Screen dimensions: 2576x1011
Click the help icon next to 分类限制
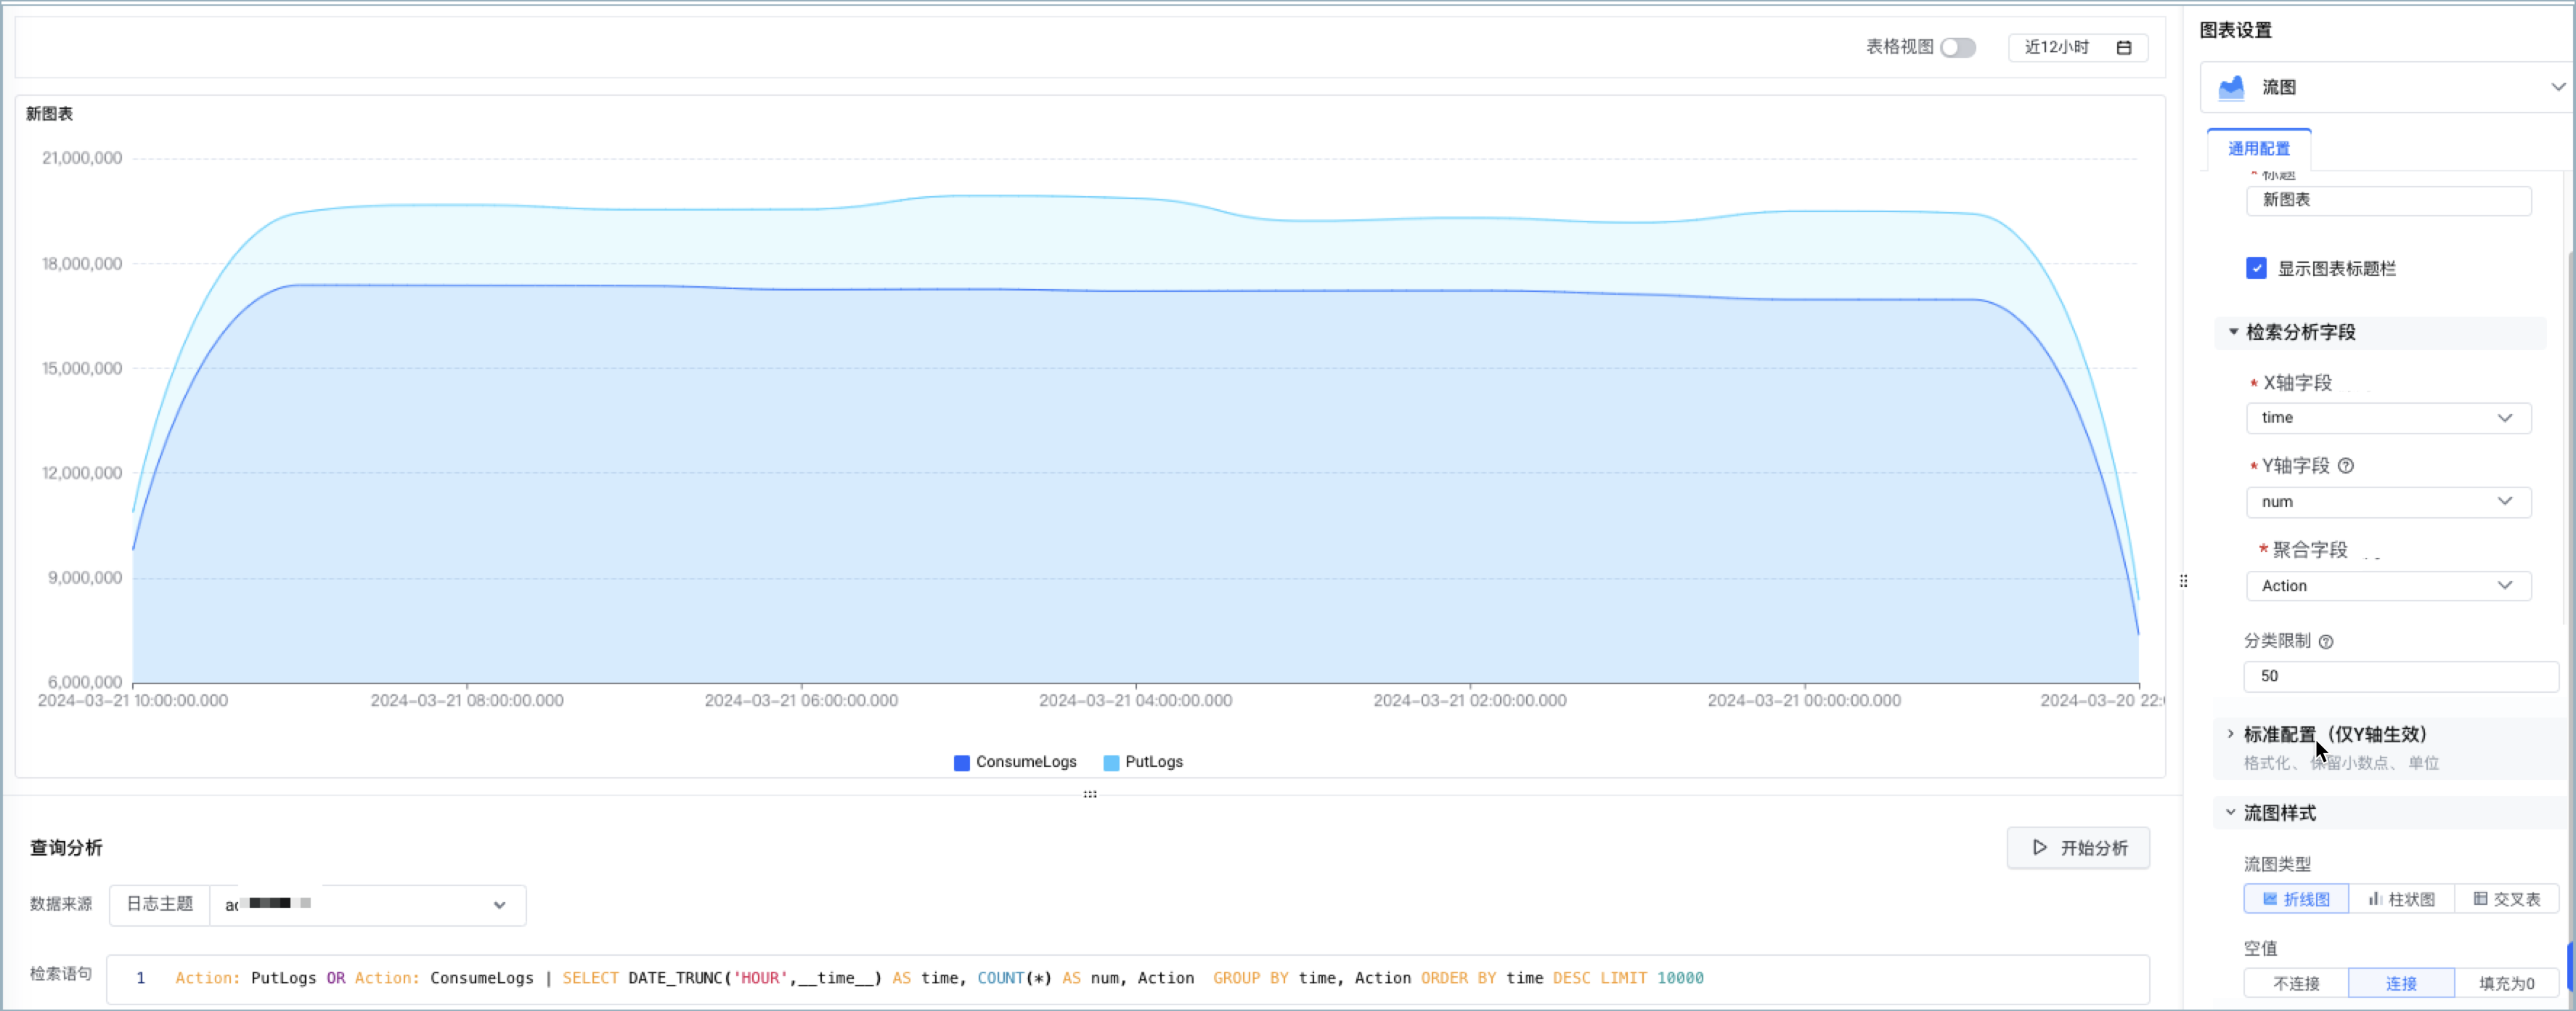(2326, 642)
